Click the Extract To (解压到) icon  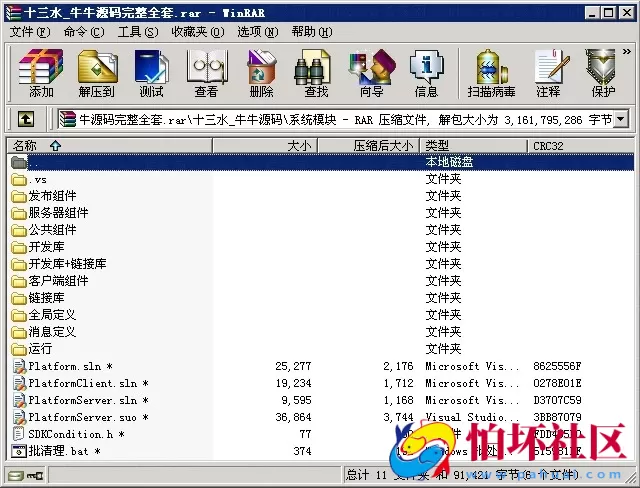(97, 73)
